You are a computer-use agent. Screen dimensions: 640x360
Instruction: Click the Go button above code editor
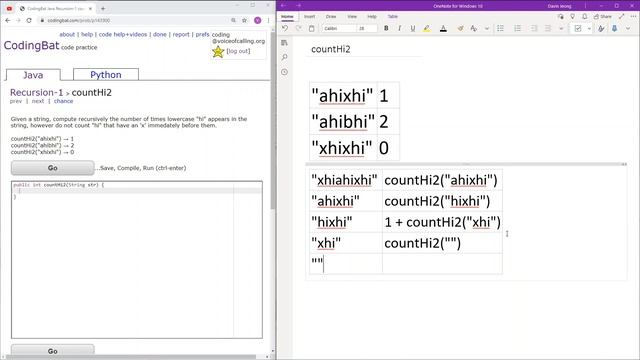[53, 168]
